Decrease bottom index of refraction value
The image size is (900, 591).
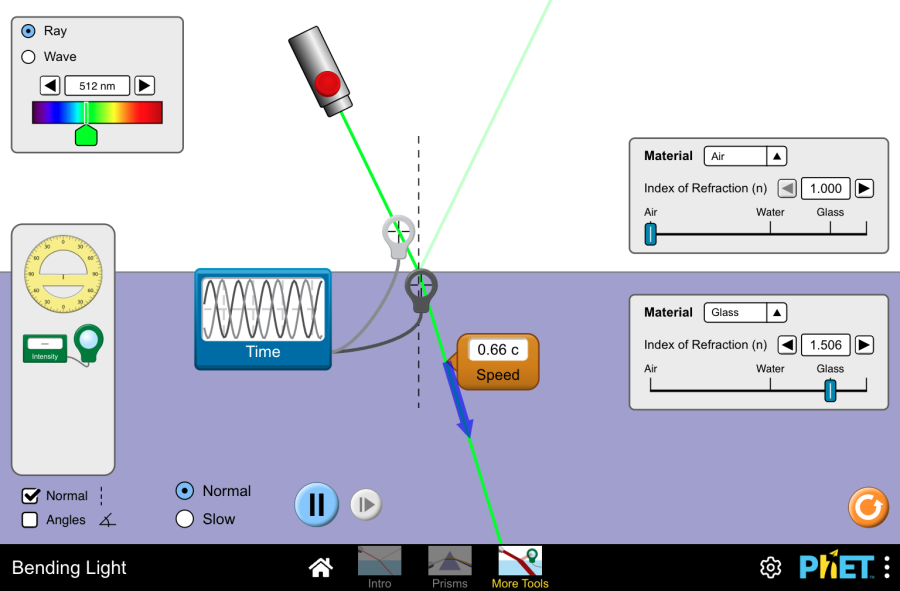pyautogui.click(x=787, y=345)
